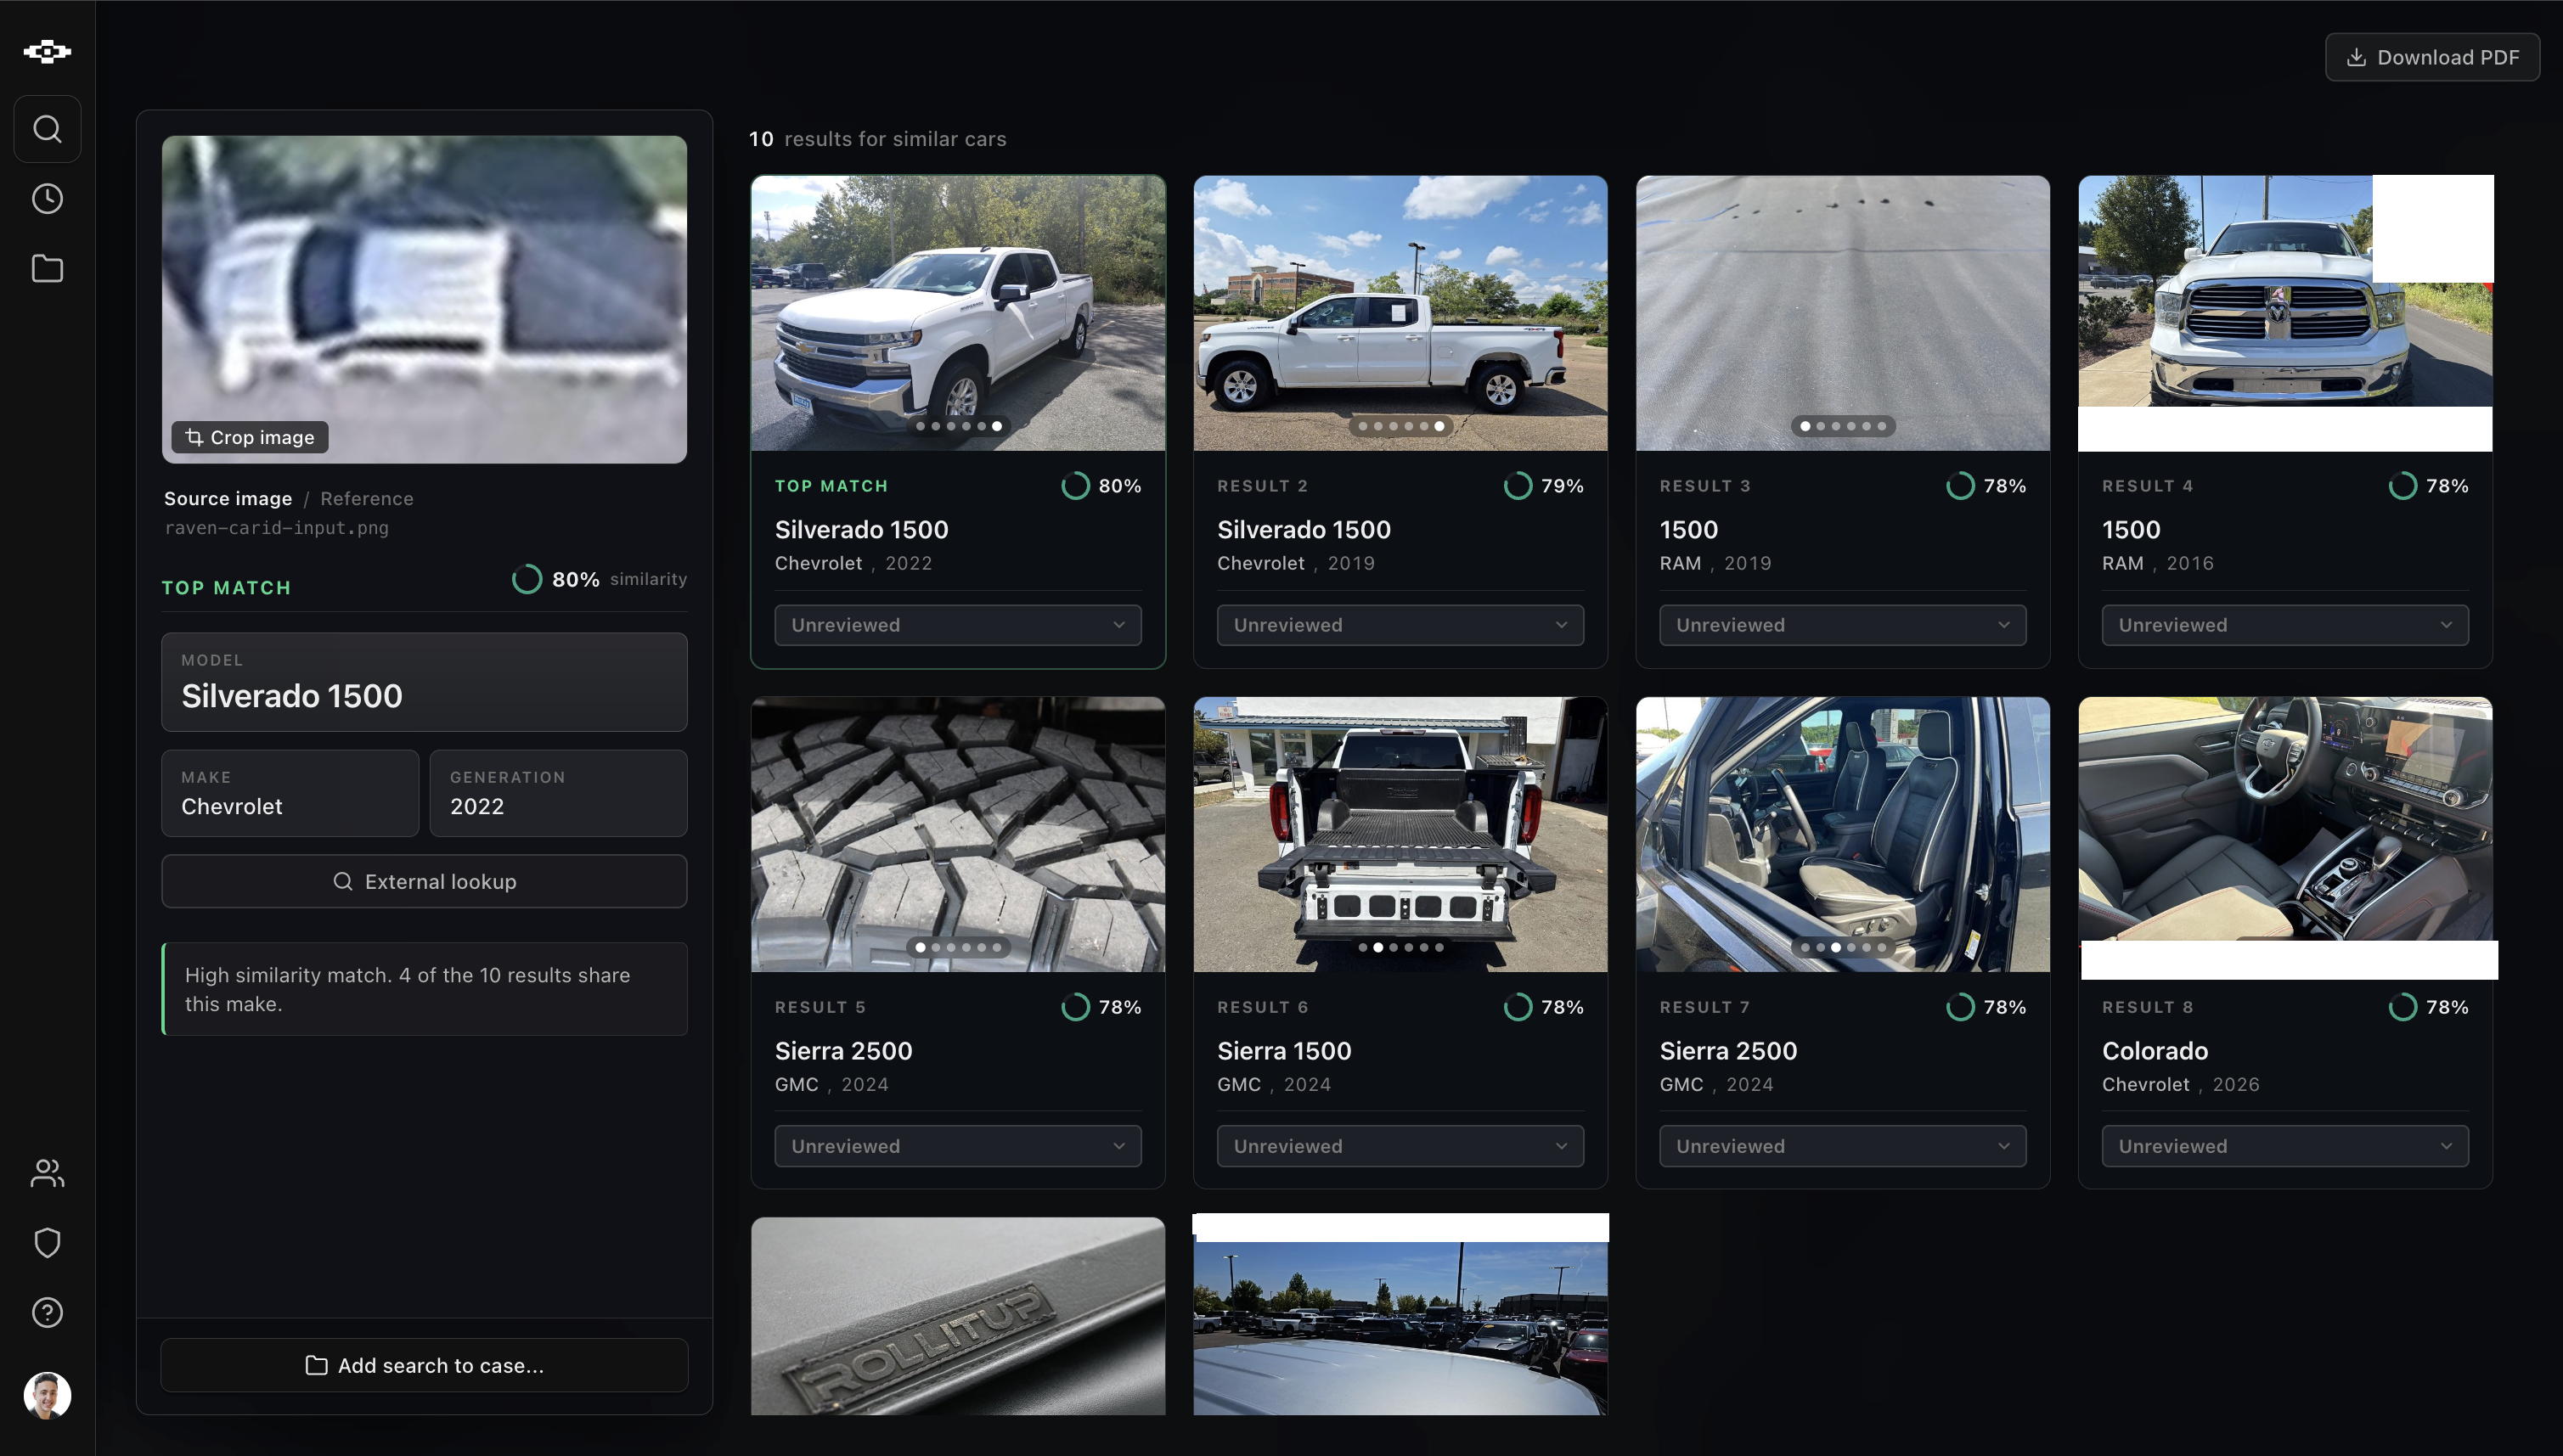The height and width of the screenshot is (1456, 2563).
Task: Click the Crop image button
Action: pyautogui.click(x=250, y=437)
